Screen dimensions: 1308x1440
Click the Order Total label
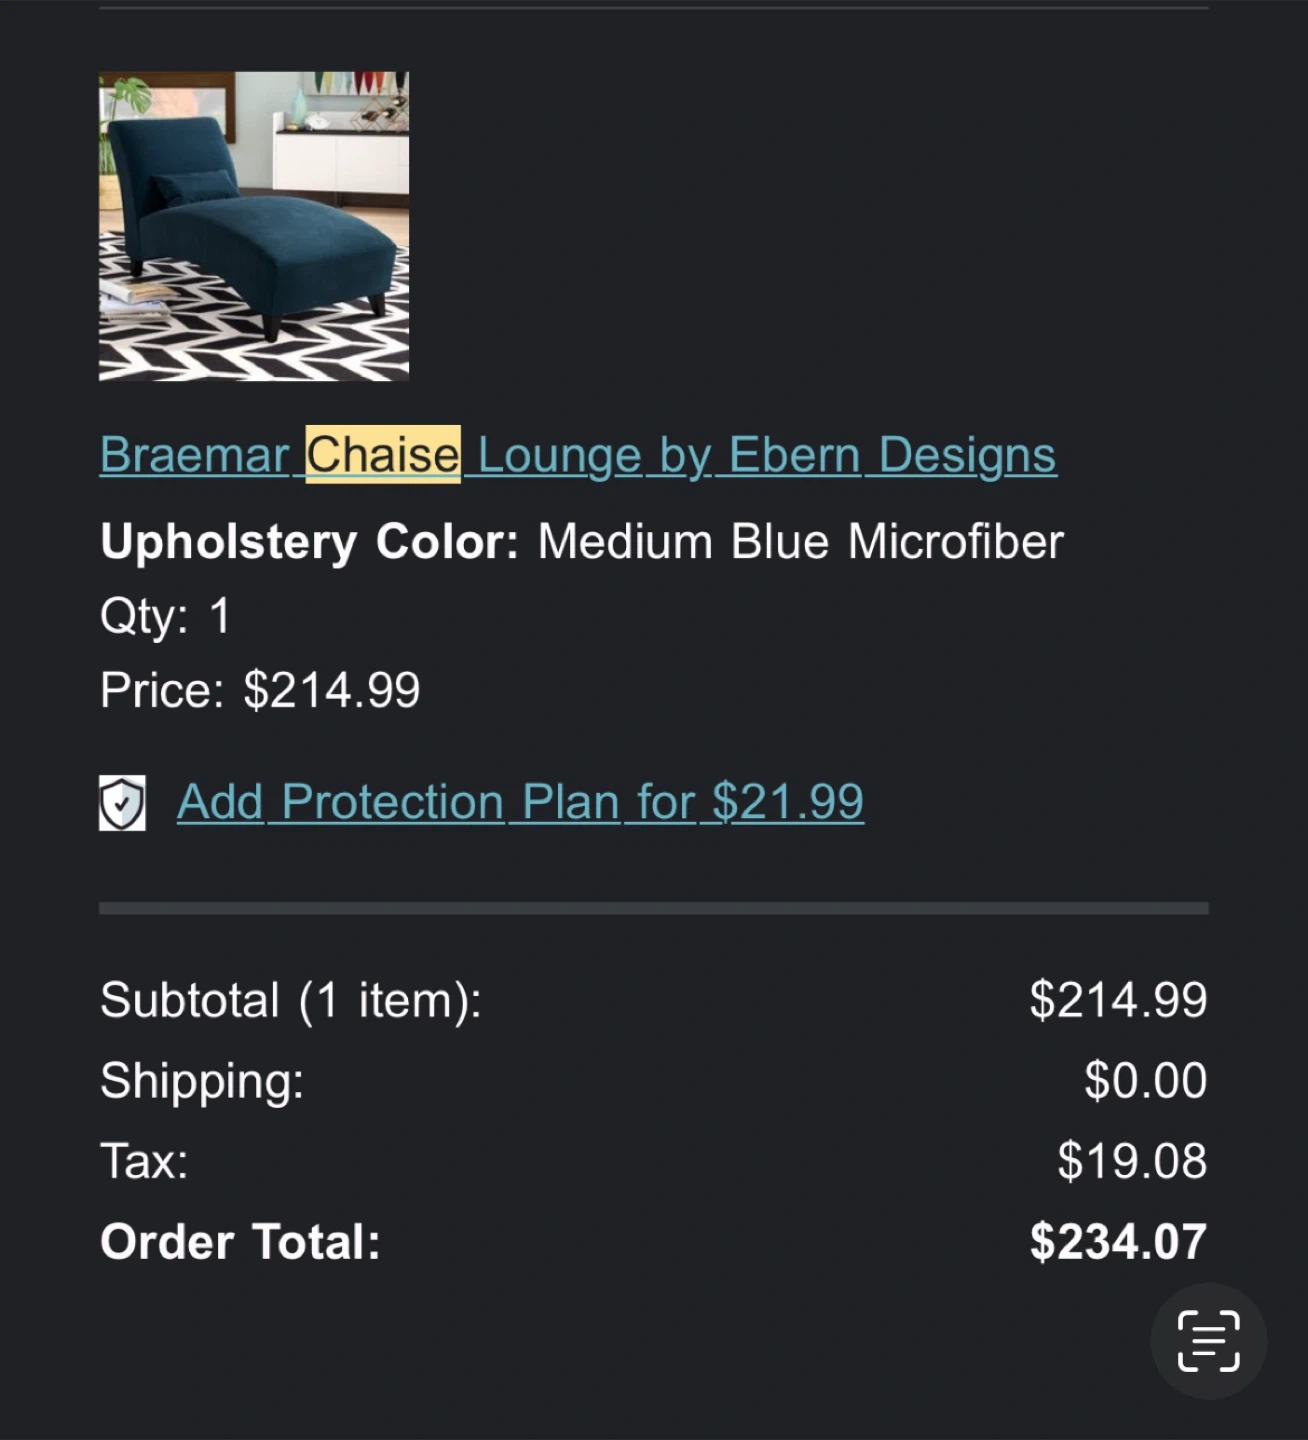(x=240, y=1242)
